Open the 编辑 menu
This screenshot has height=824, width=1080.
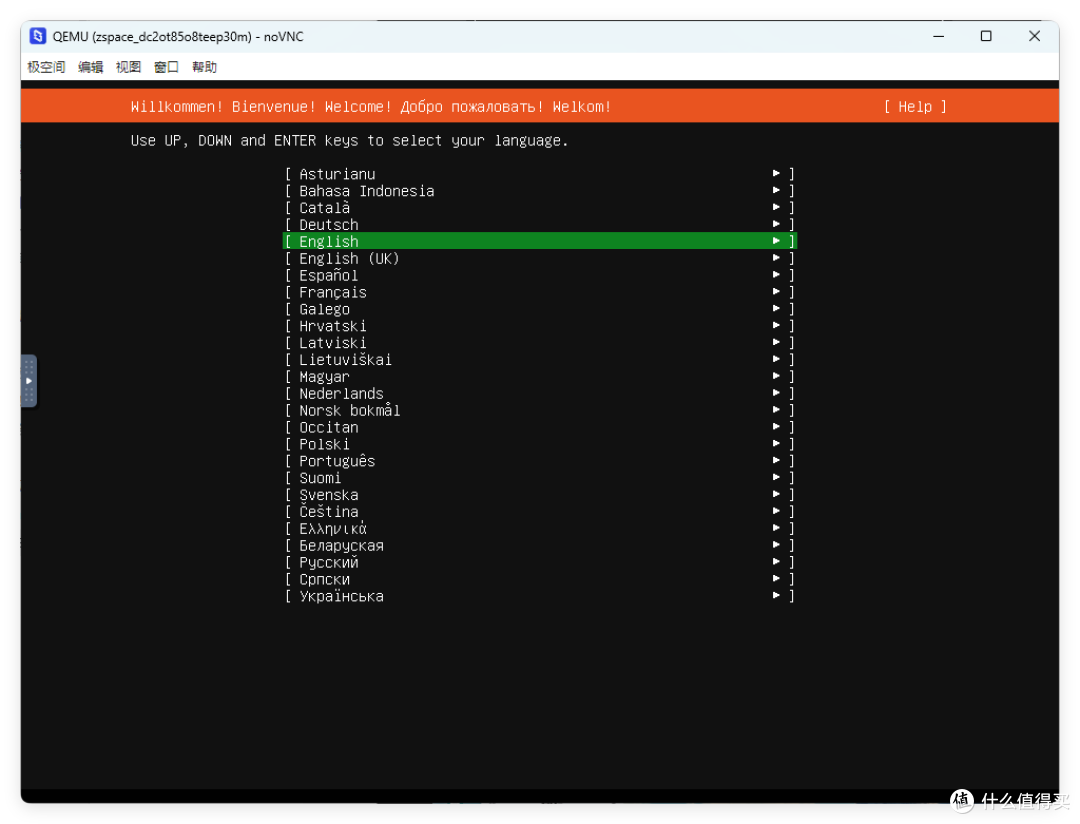tap(90, 67)
